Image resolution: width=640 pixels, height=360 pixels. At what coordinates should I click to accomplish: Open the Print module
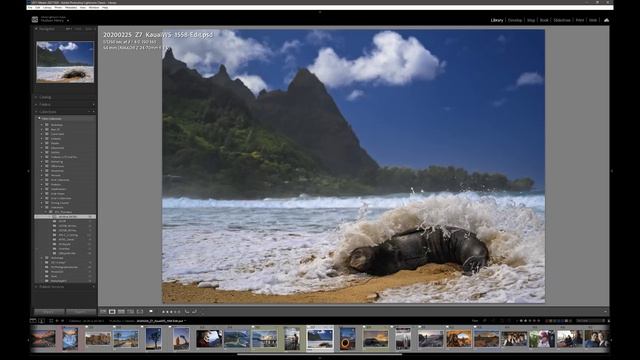(580, 20)
